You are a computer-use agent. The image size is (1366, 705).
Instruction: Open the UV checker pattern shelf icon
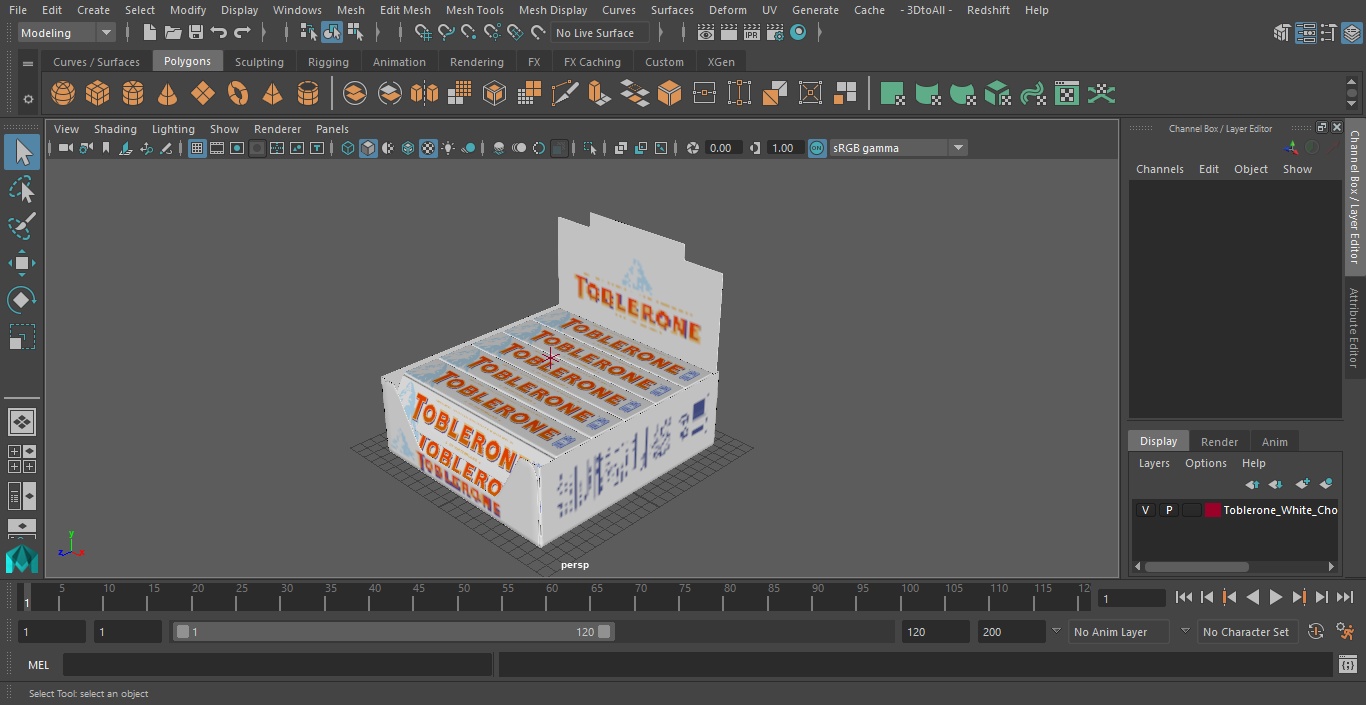pos(1067,94)
